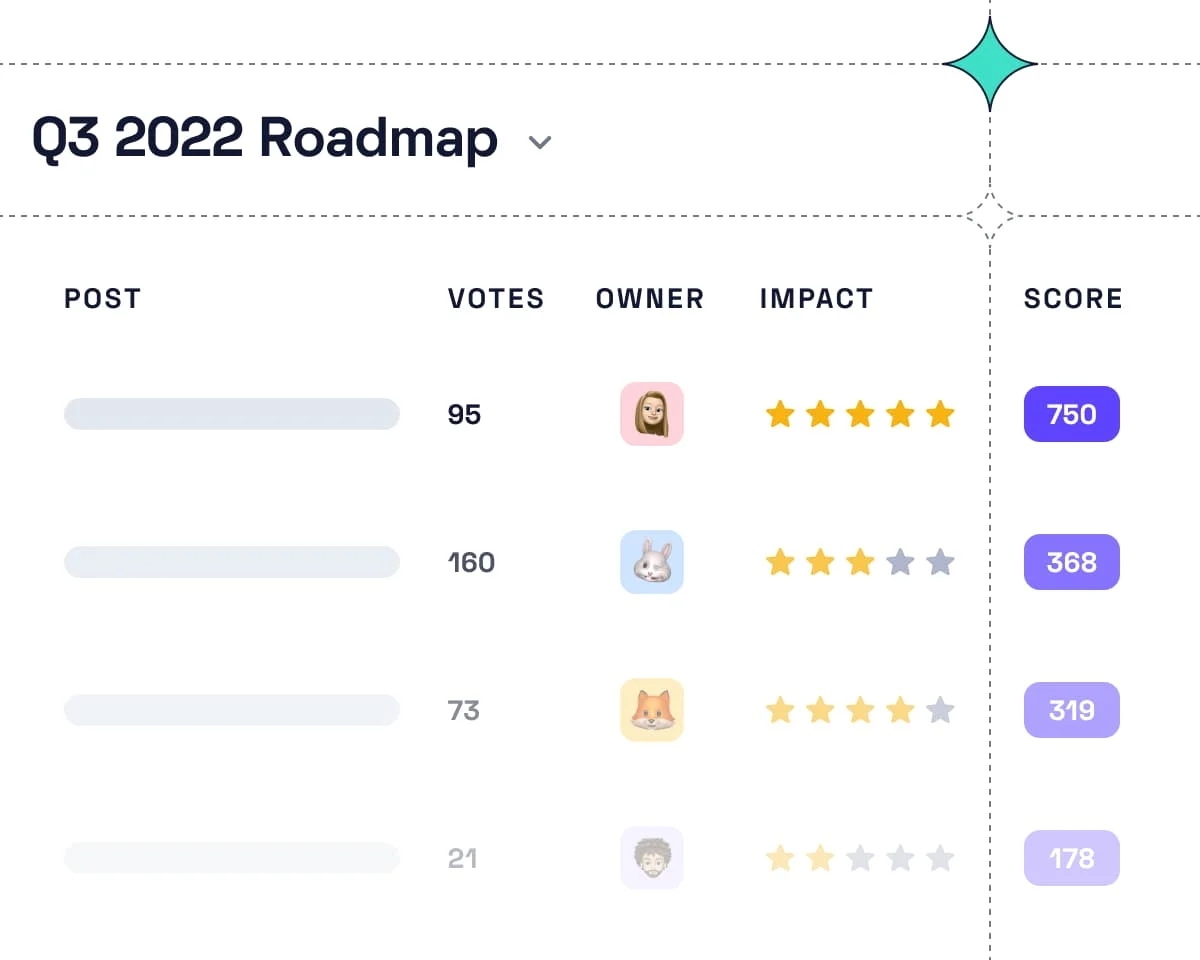This screenshot has width=1200, height=960.
Task: Click the faded 178 score badge
Action: coord(1072,858)
